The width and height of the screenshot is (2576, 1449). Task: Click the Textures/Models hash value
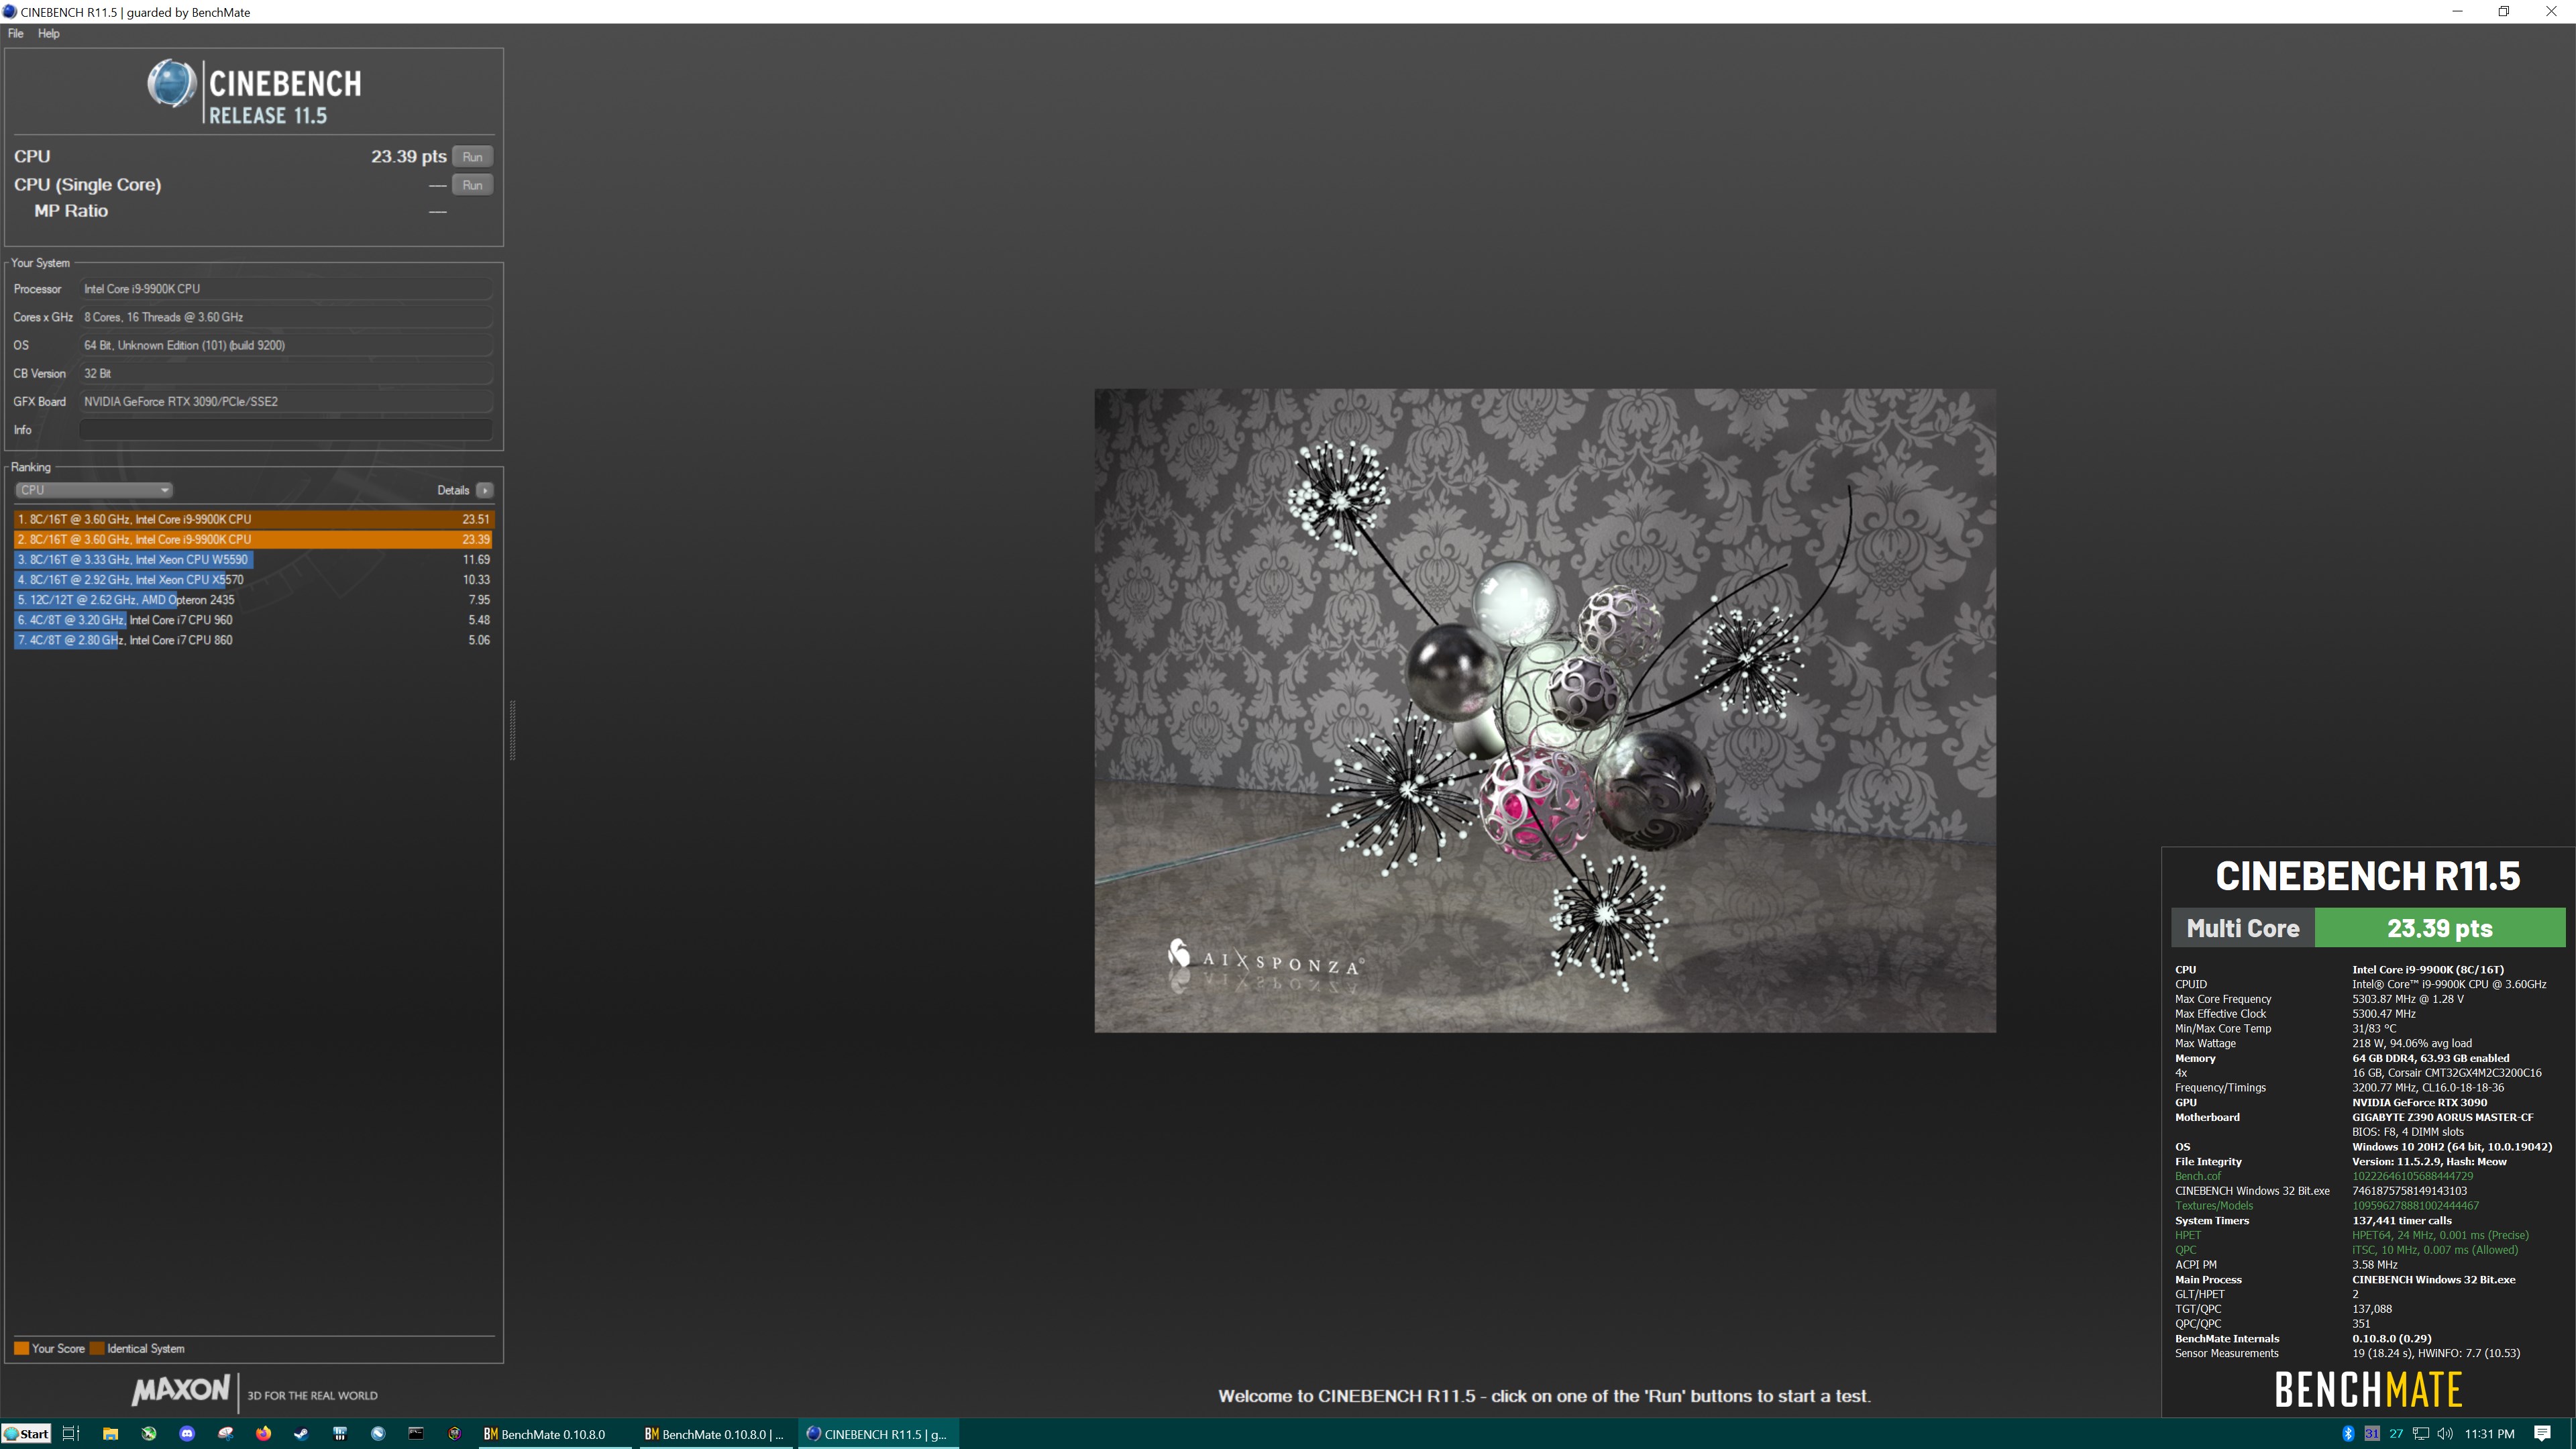pyautogui.click(x=2415, y=1206)
